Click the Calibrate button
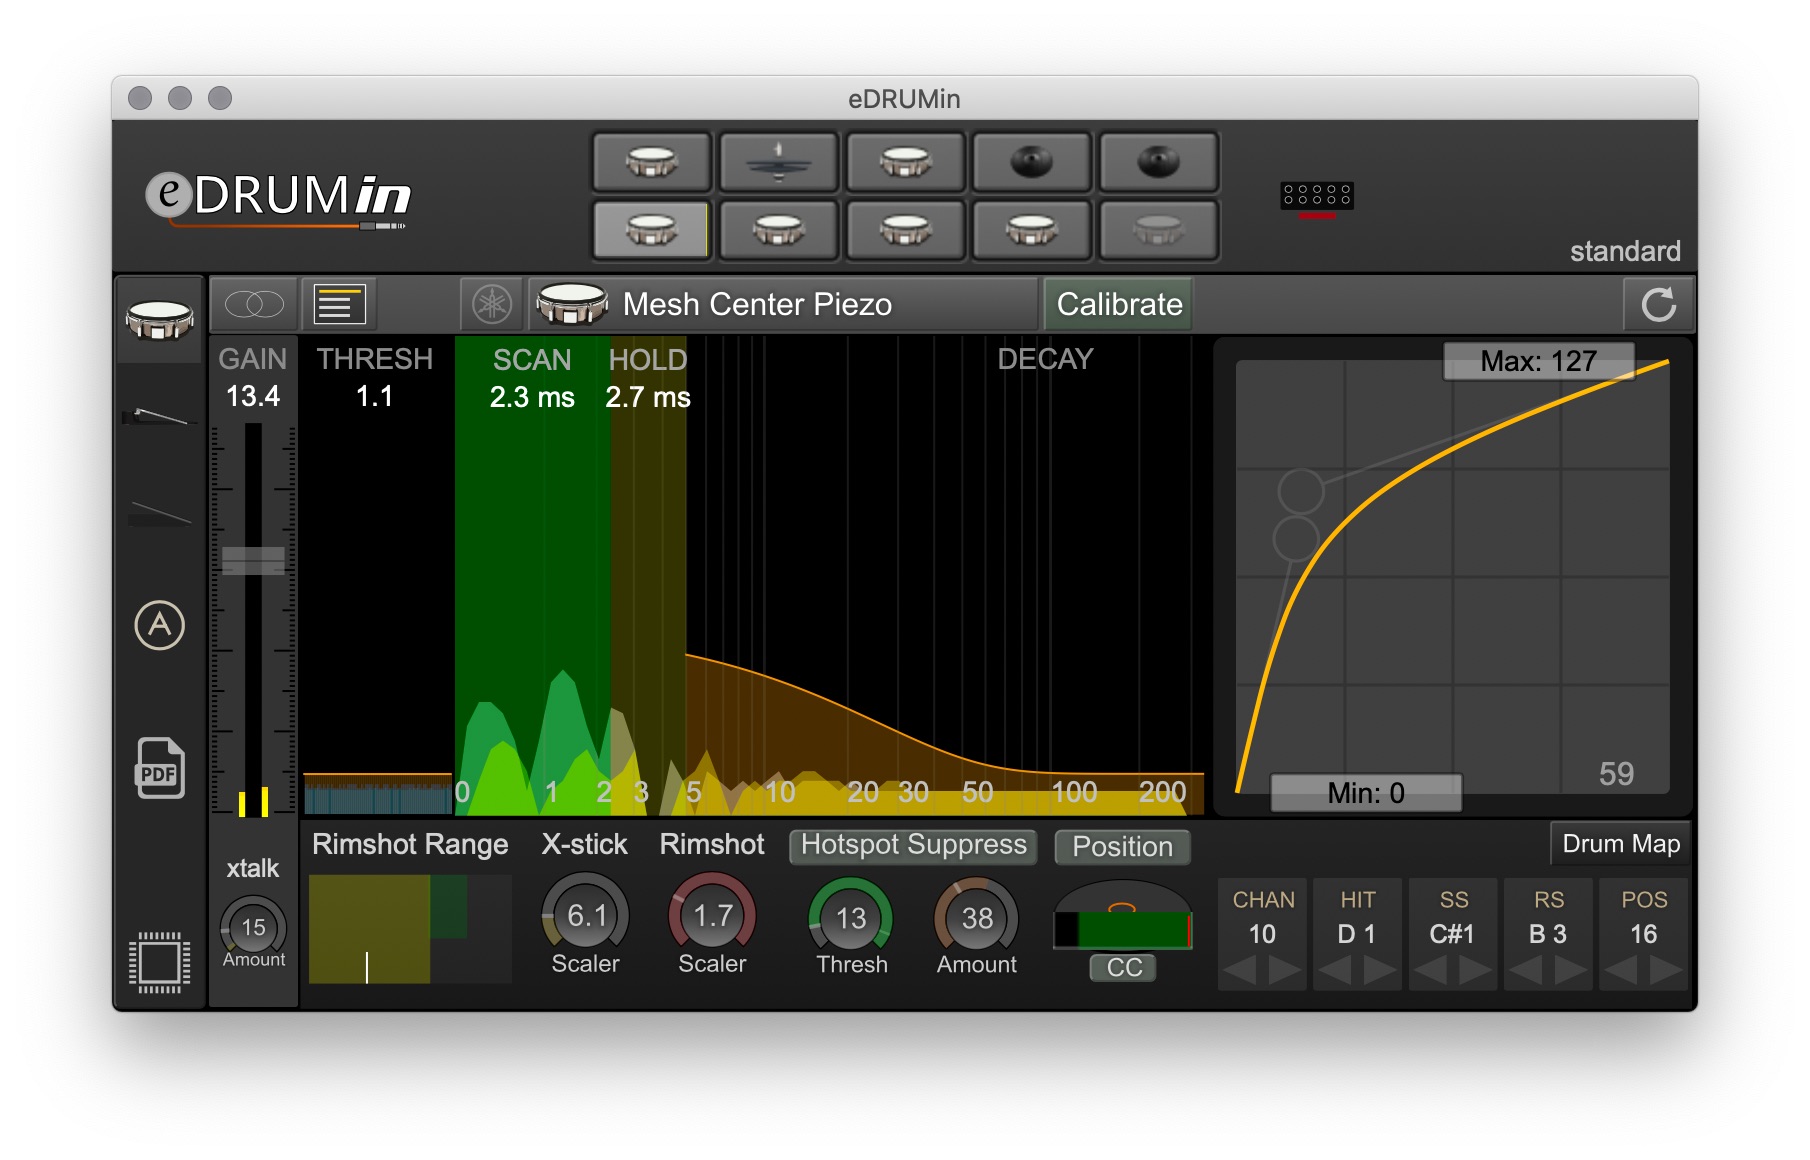 tap(1119, 304)
